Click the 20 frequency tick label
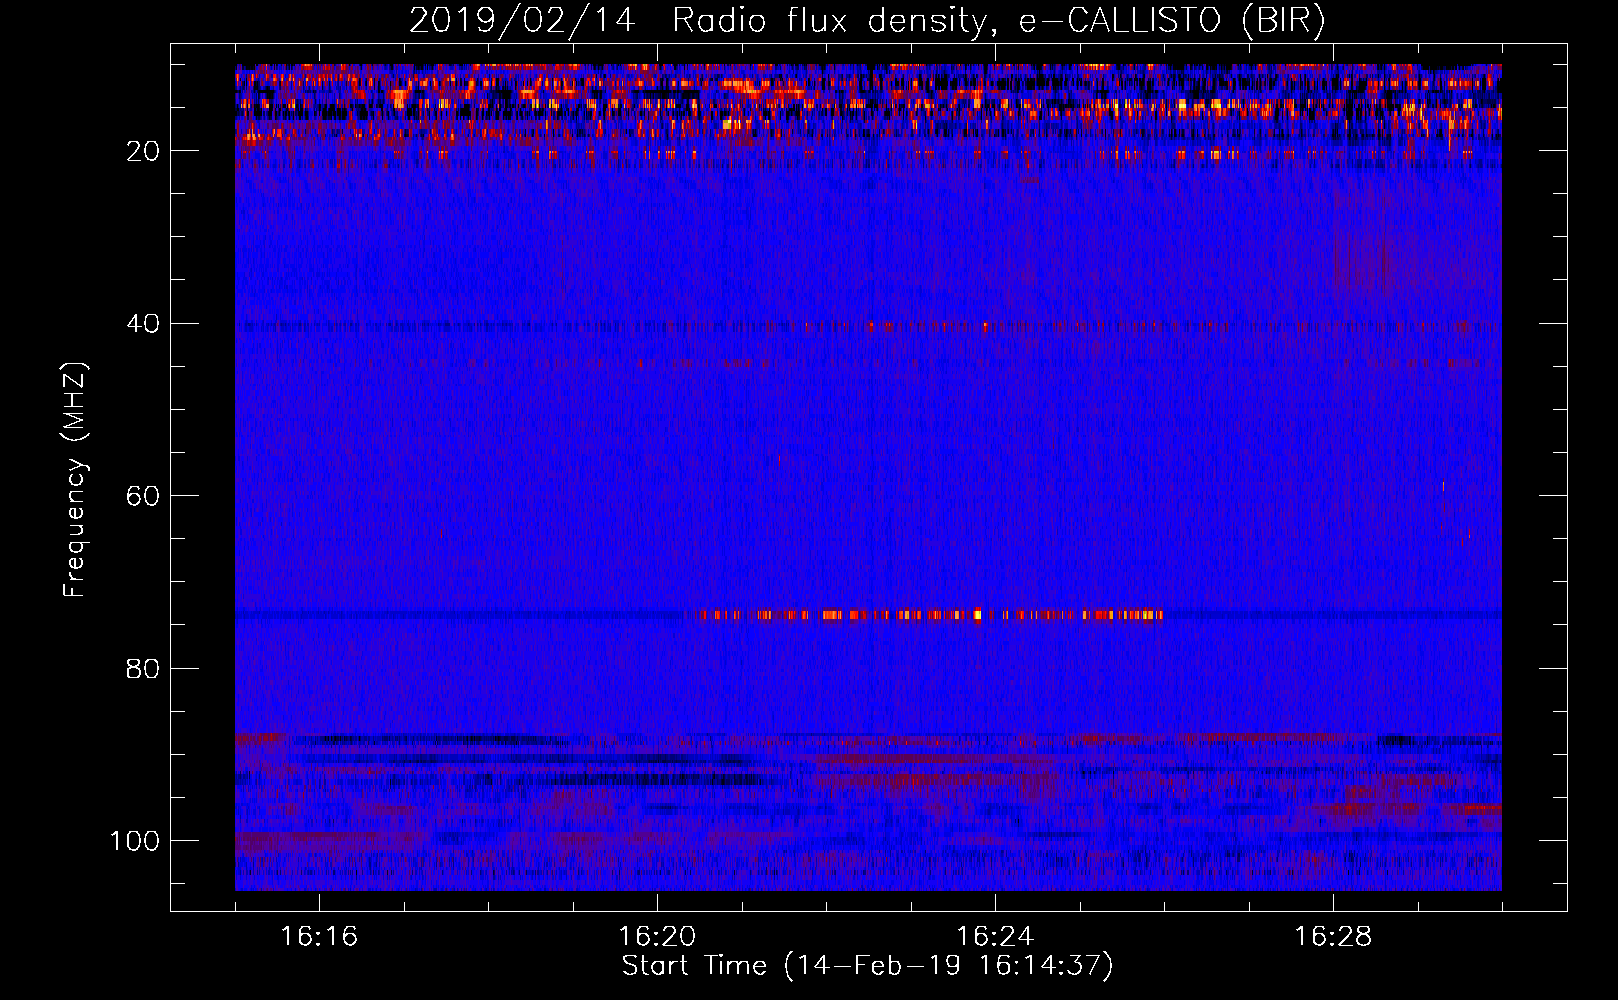This screenshot has width=1618, height=1000. point(143,151)
